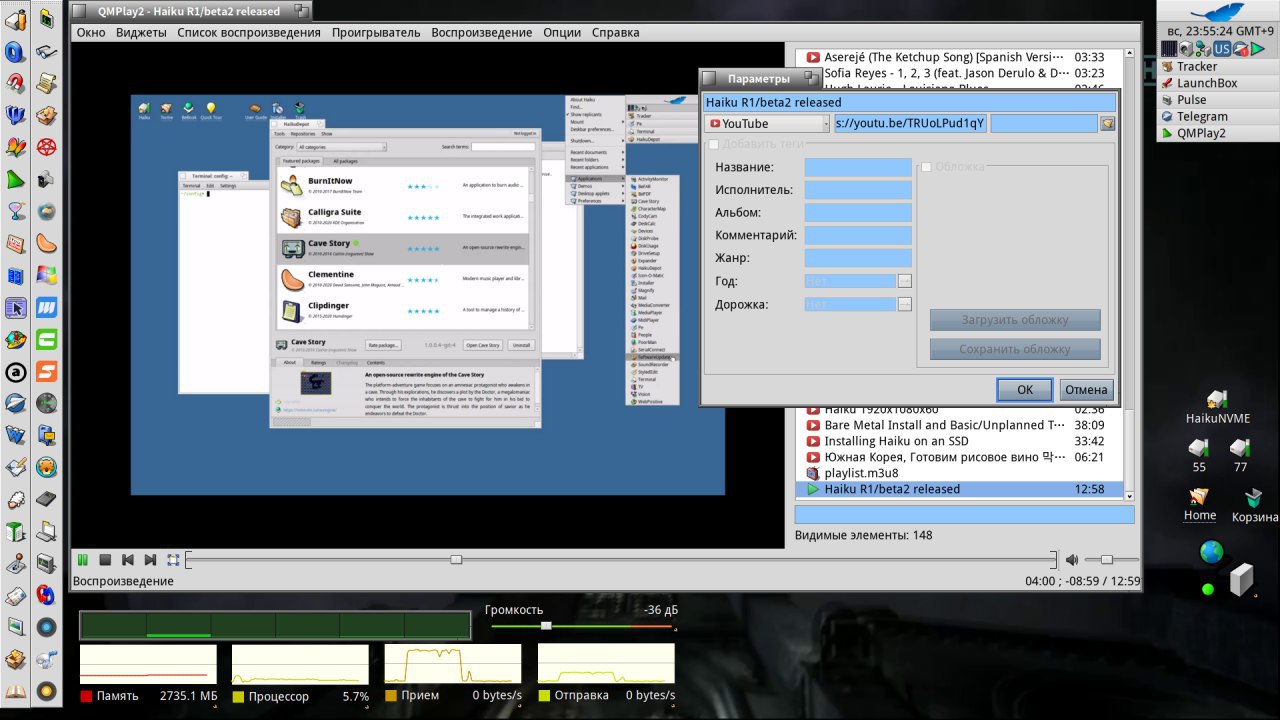Open the Воспроизведение menu
Screen dimensions: 1280x720
[x=482, y=32]
